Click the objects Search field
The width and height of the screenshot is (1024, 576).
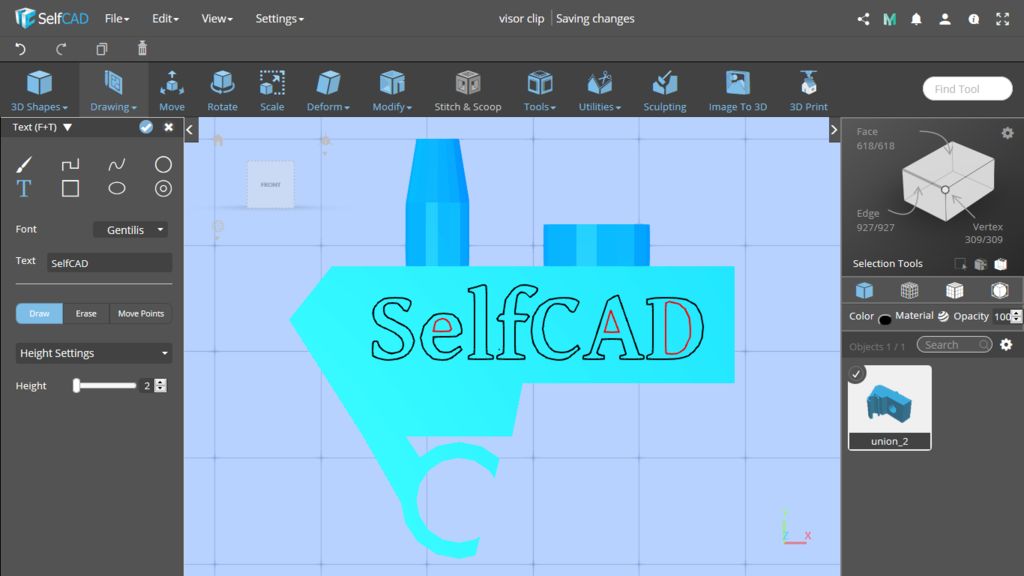tap(954, 344)
